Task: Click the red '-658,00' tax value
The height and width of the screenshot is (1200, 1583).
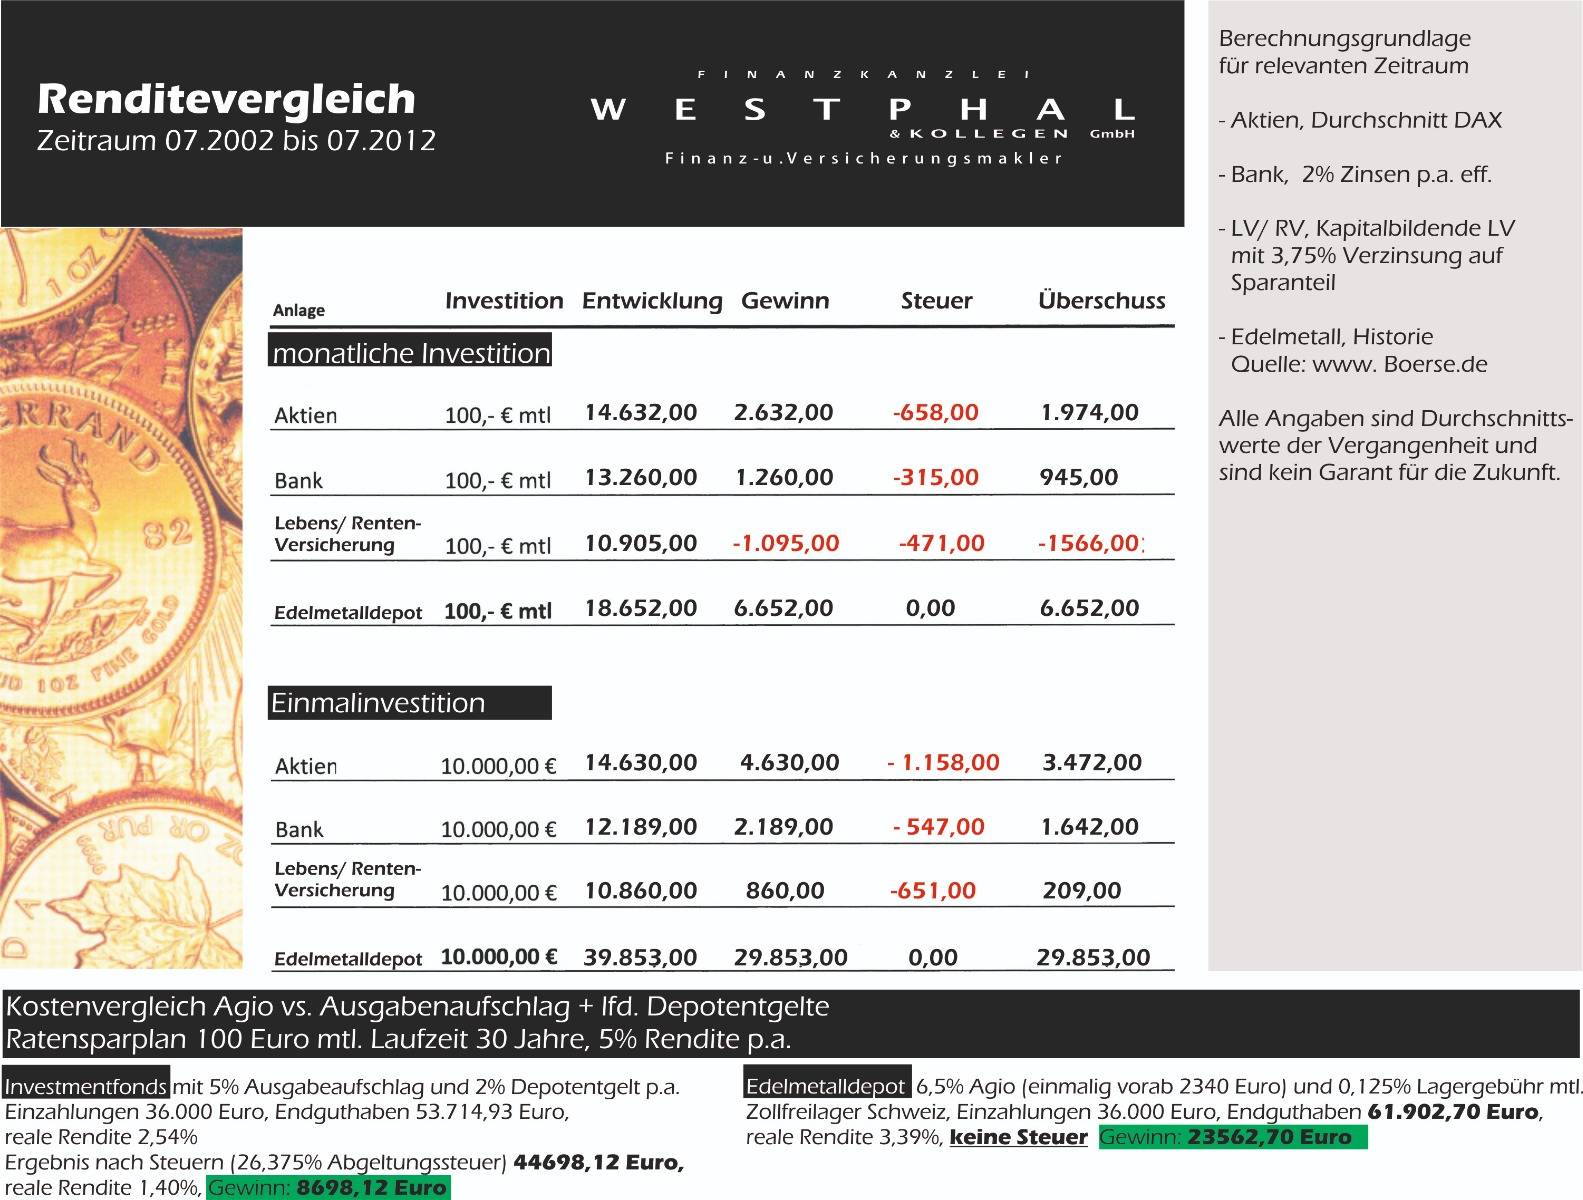Action: [x=935, y=412]
